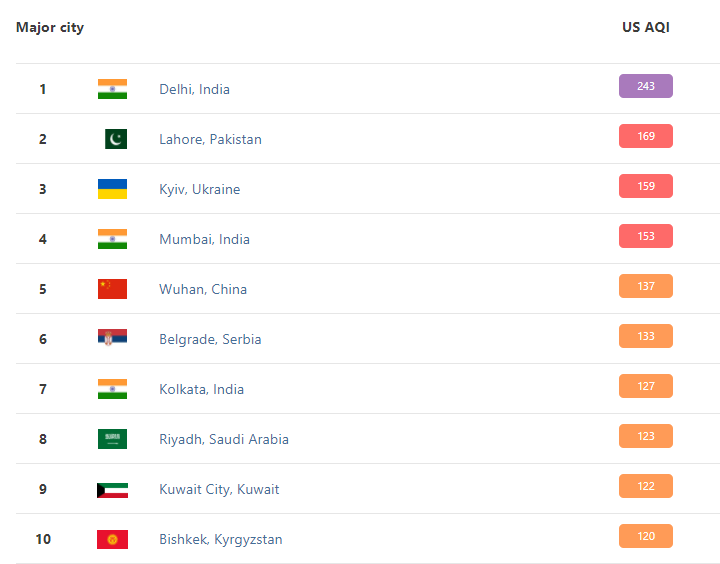Screen dimensions: 720x564
Task: Select the Saudi Arabia flag icon
Action: (x=112, y=439)
